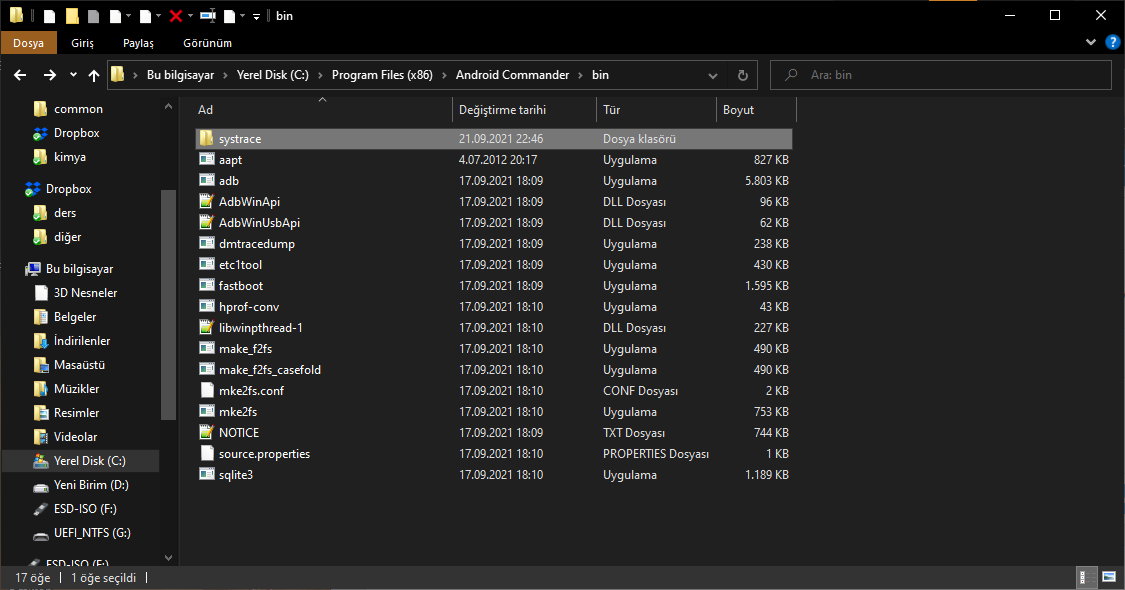Click the adb application icon
This screenshot has height=590, width=1125.
207,180
